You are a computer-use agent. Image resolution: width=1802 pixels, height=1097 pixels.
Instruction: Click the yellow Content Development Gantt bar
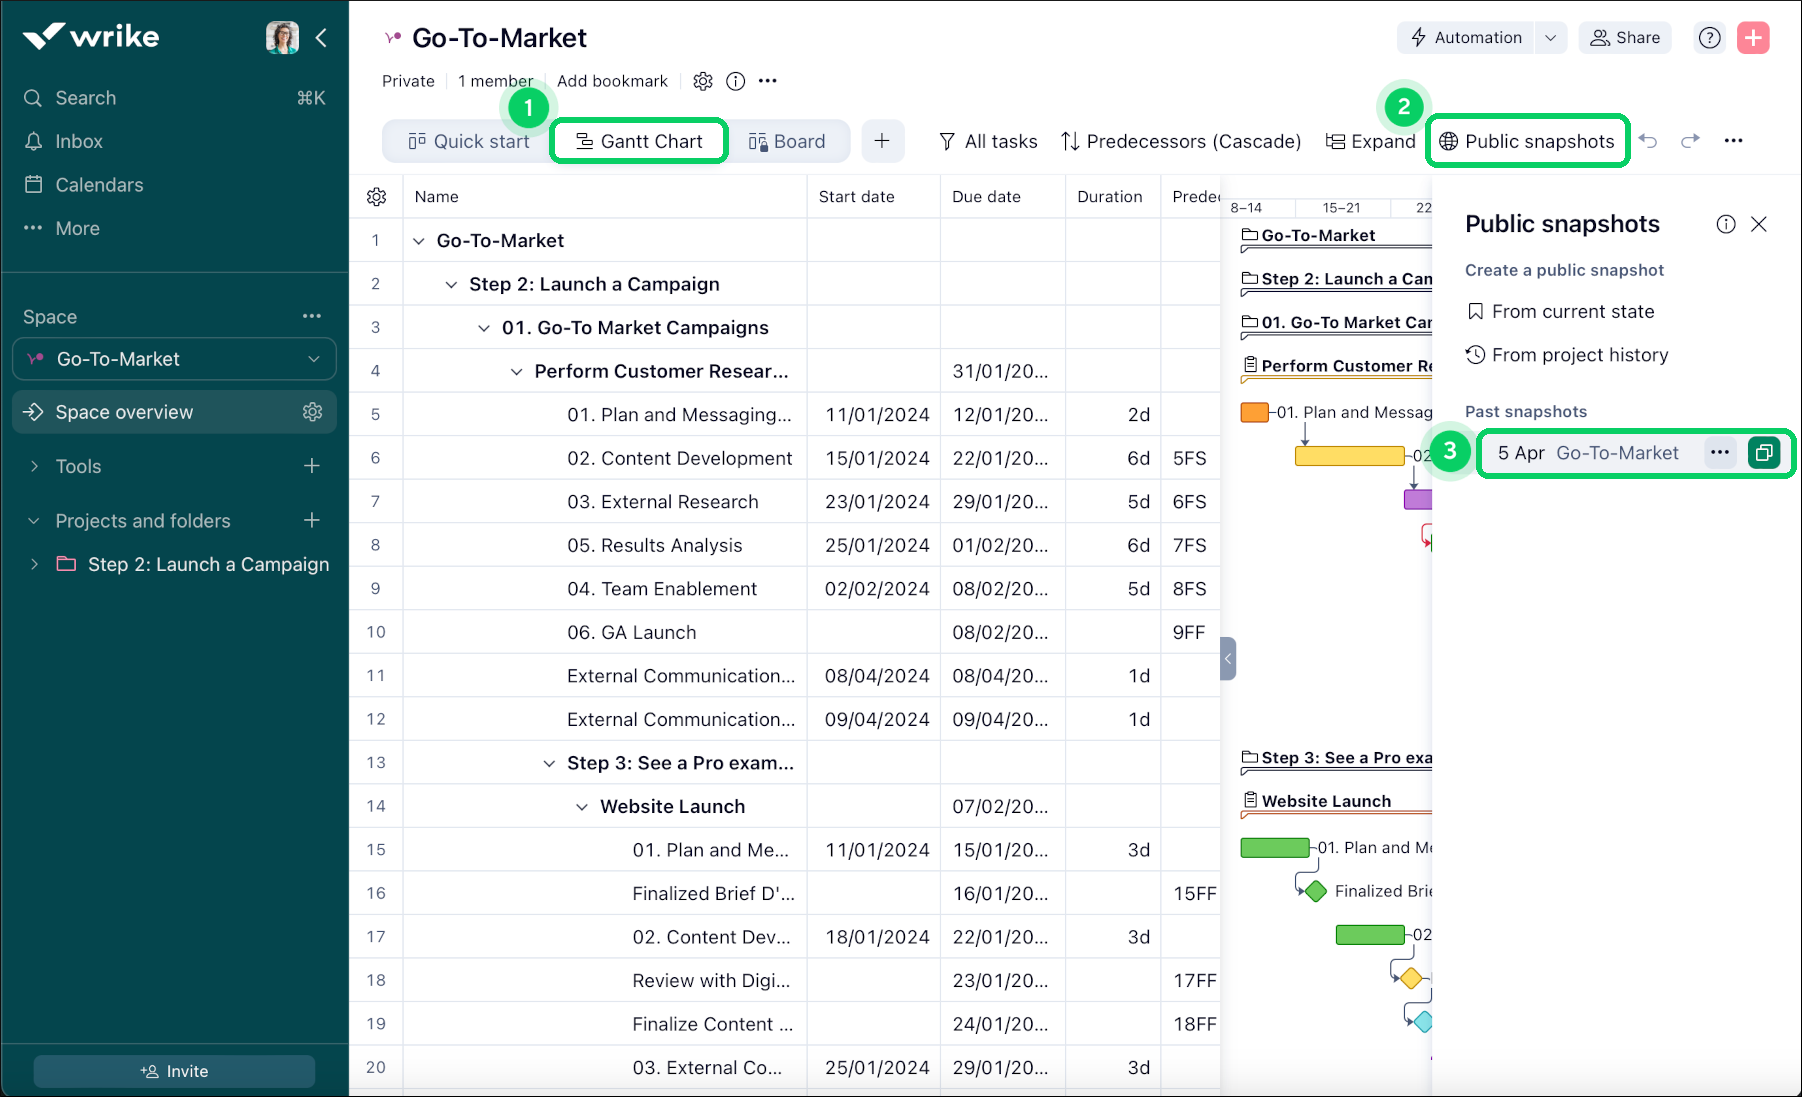(x=1349, y=456)
